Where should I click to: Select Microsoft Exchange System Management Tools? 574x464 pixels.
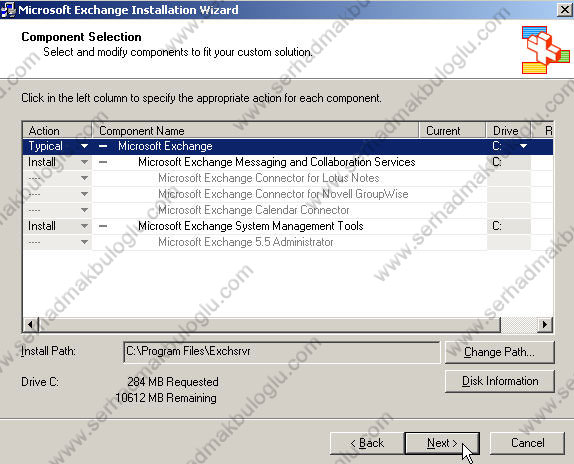[251, 226]
